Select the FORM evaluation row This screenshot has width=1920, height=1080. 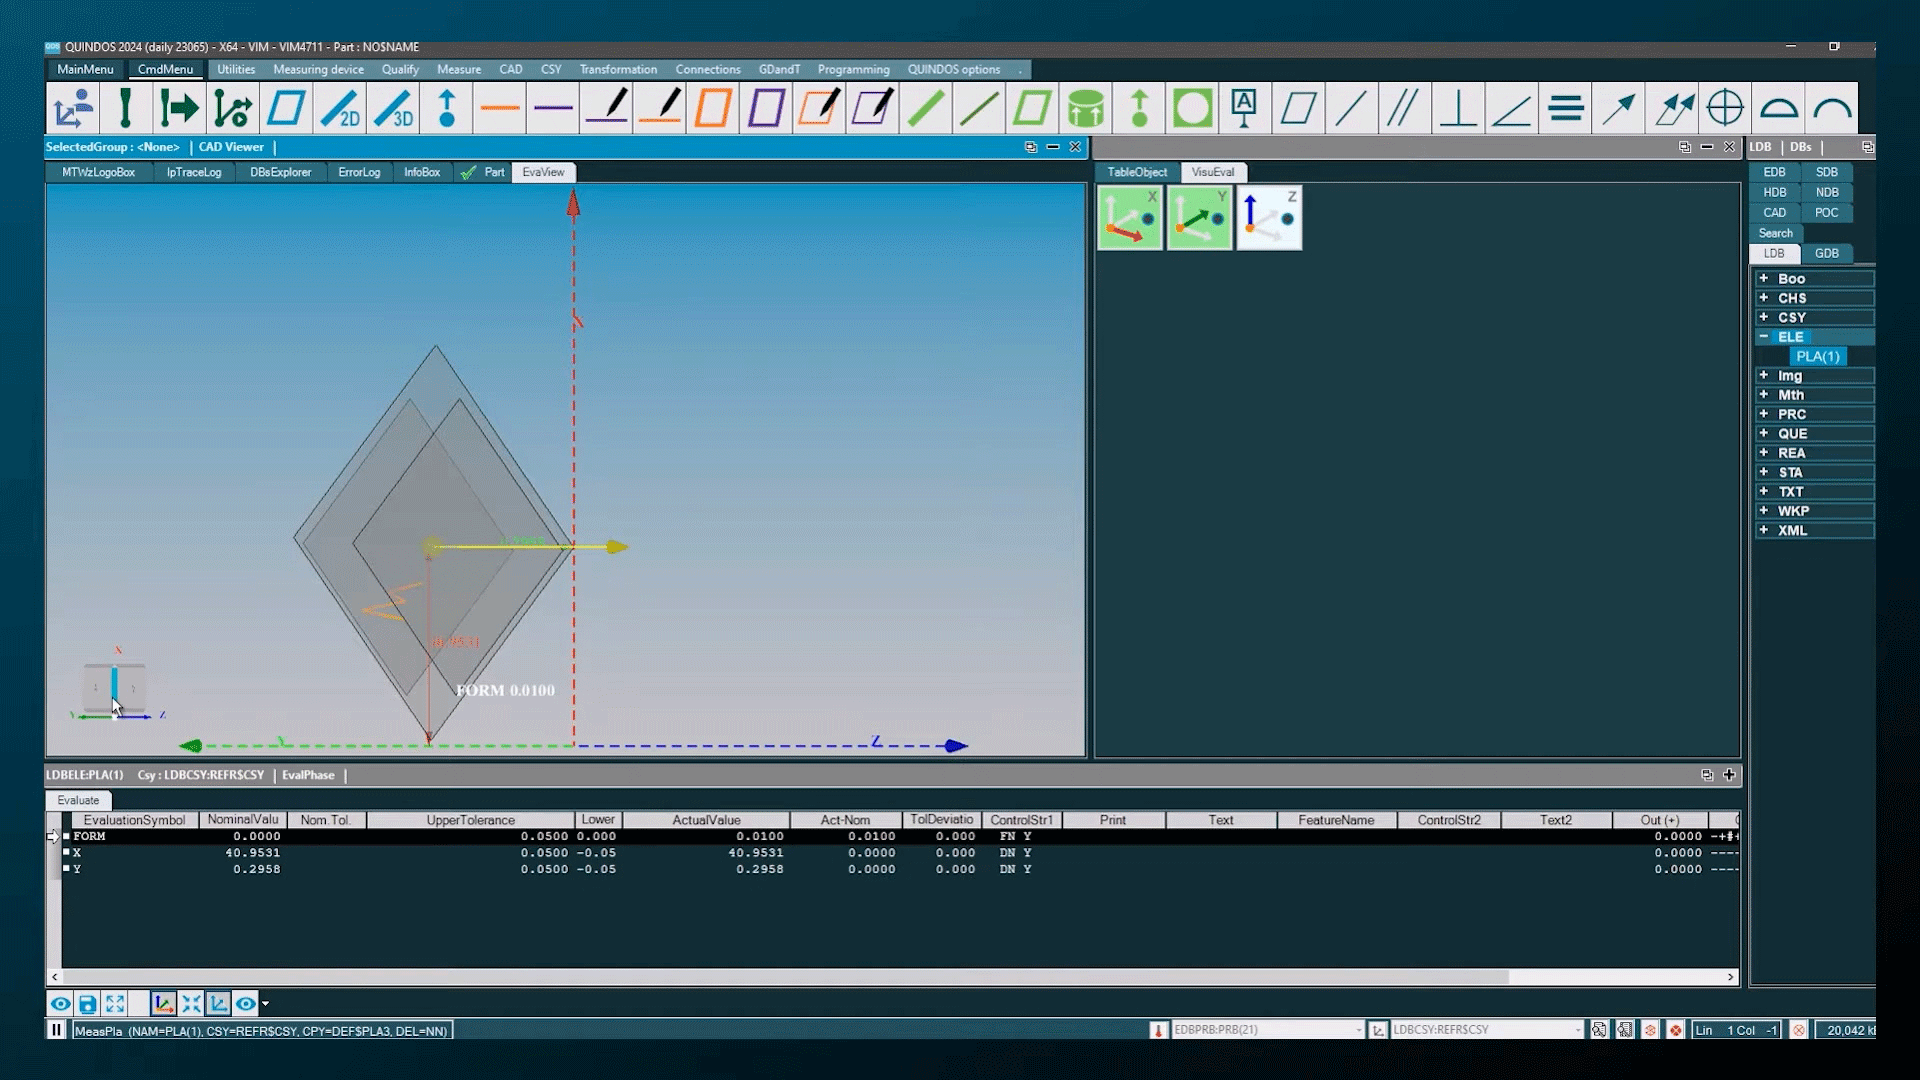(x=89, y=836)
